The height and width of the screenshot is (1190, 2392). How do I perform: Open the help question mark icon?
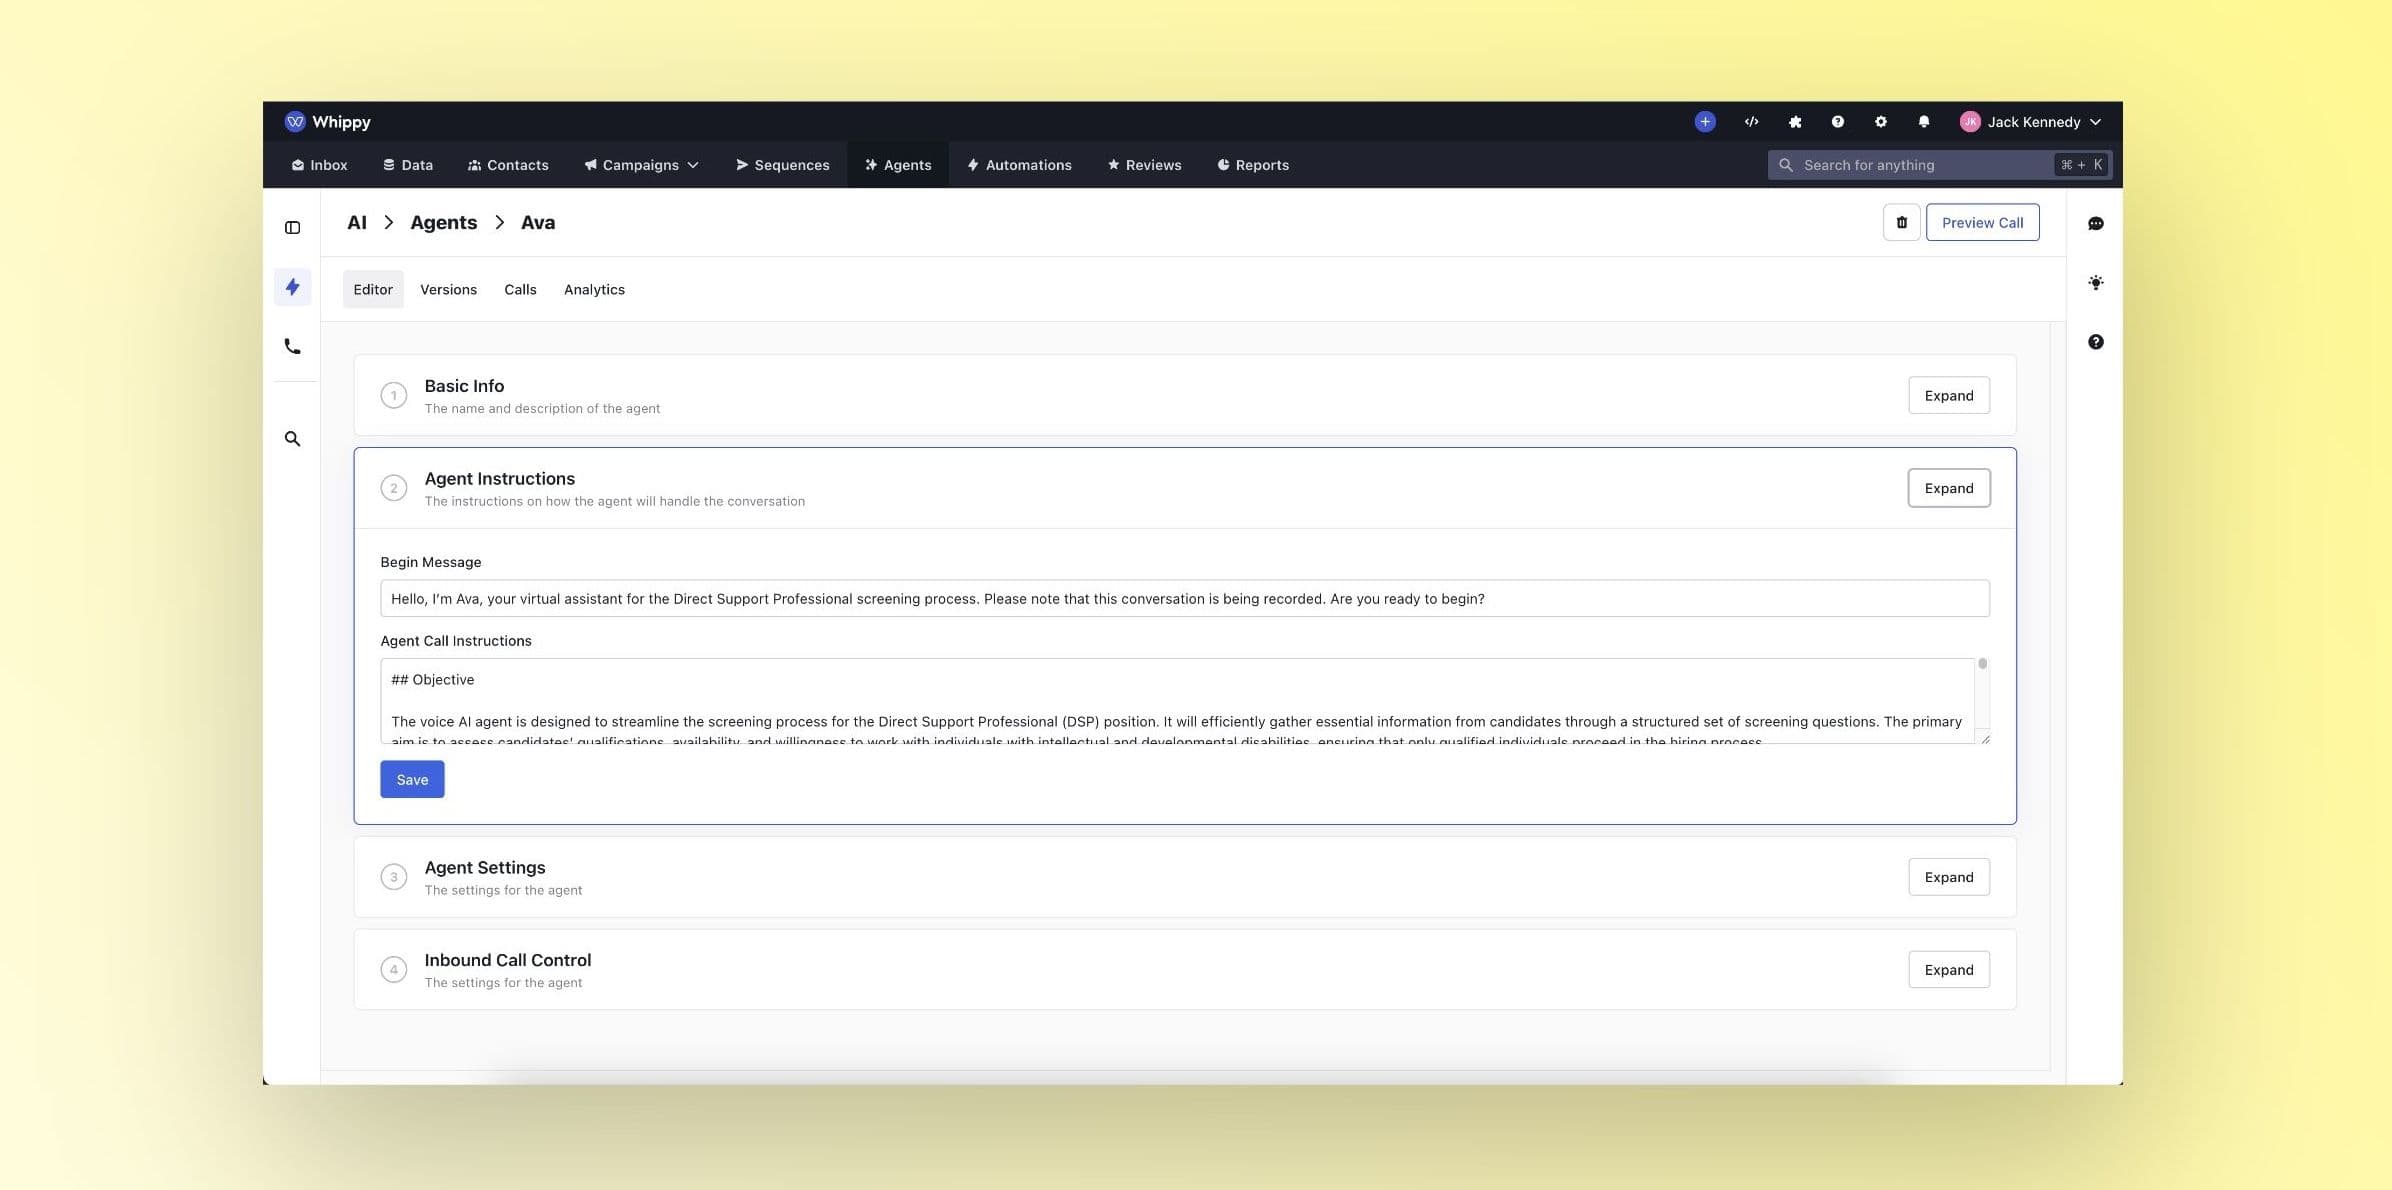(1837, 121)
